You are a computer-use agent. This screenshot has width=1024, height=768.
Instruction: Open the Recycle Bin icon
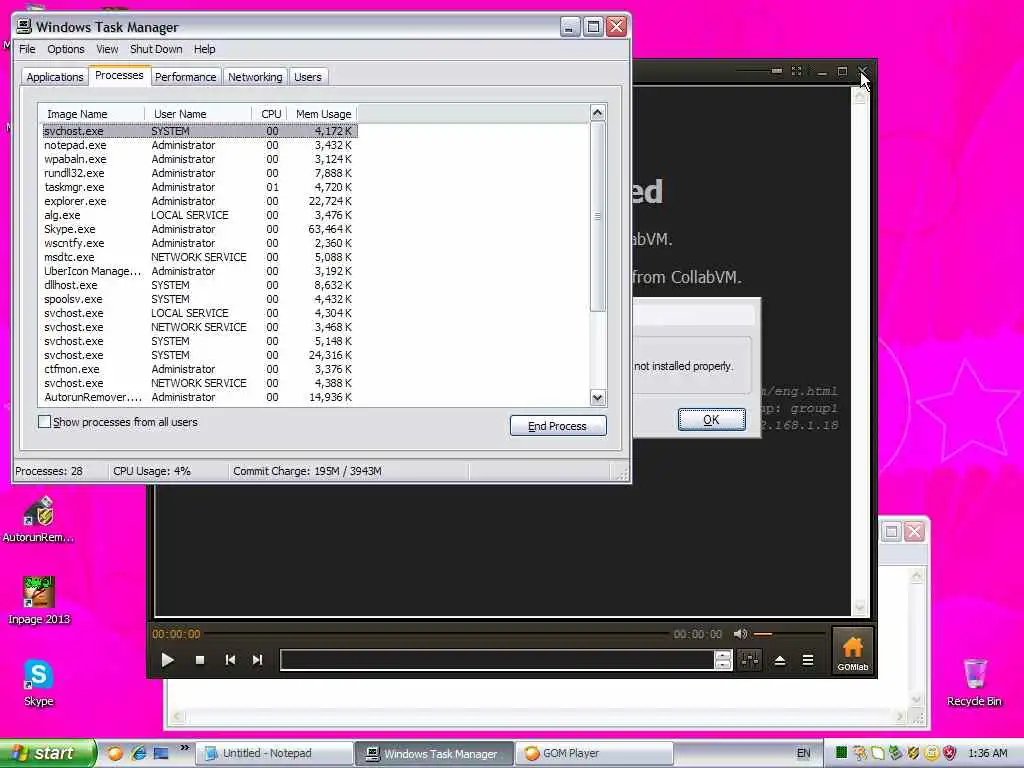(974, 683)
